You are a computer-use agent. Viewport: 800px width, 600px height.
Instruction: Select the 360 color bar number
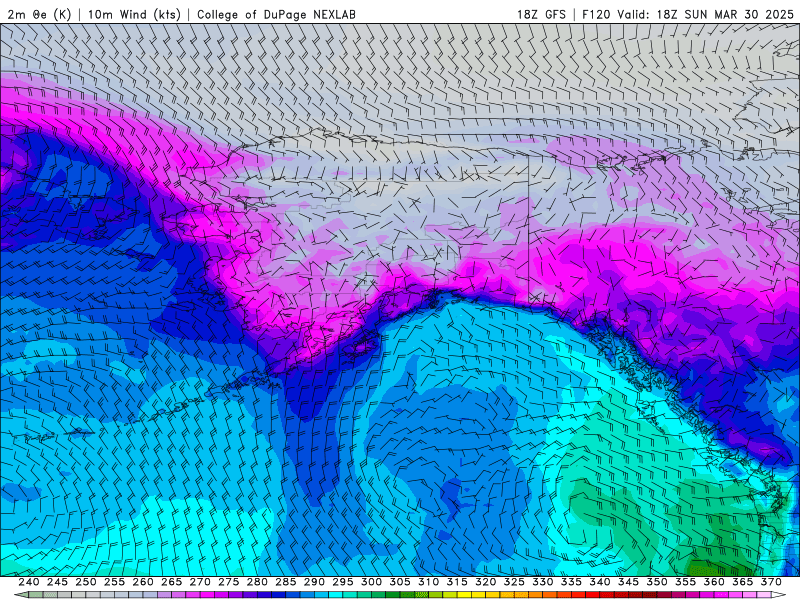(x=714, y=582)
